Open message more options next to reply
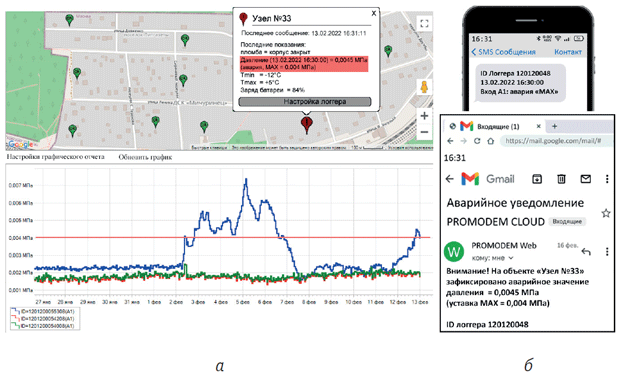 (x=607, y=251)
